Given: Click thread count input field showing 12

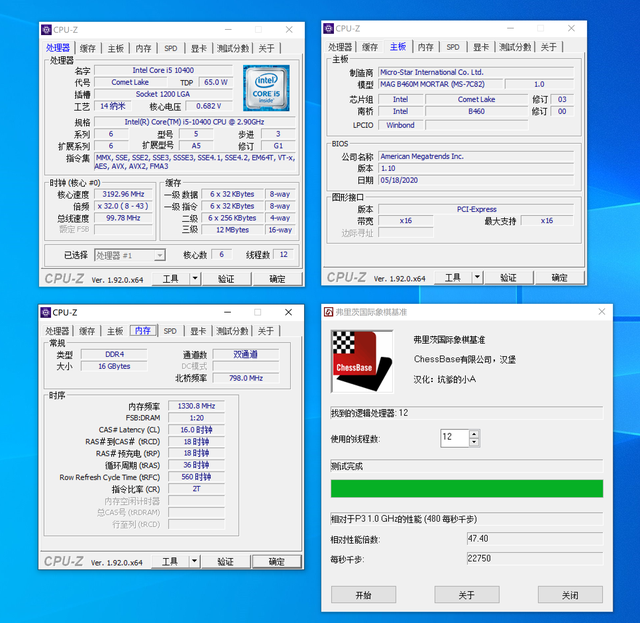Looking at the screenshot, I should click(x=455, y=438).
